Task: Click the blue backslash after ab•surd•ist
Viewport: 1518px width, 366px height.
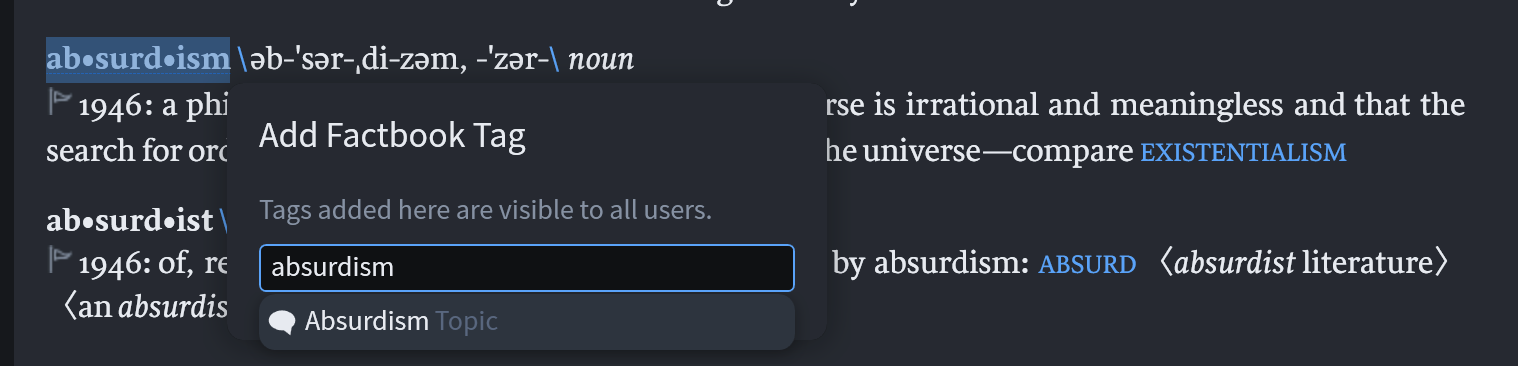Action: 224,219
